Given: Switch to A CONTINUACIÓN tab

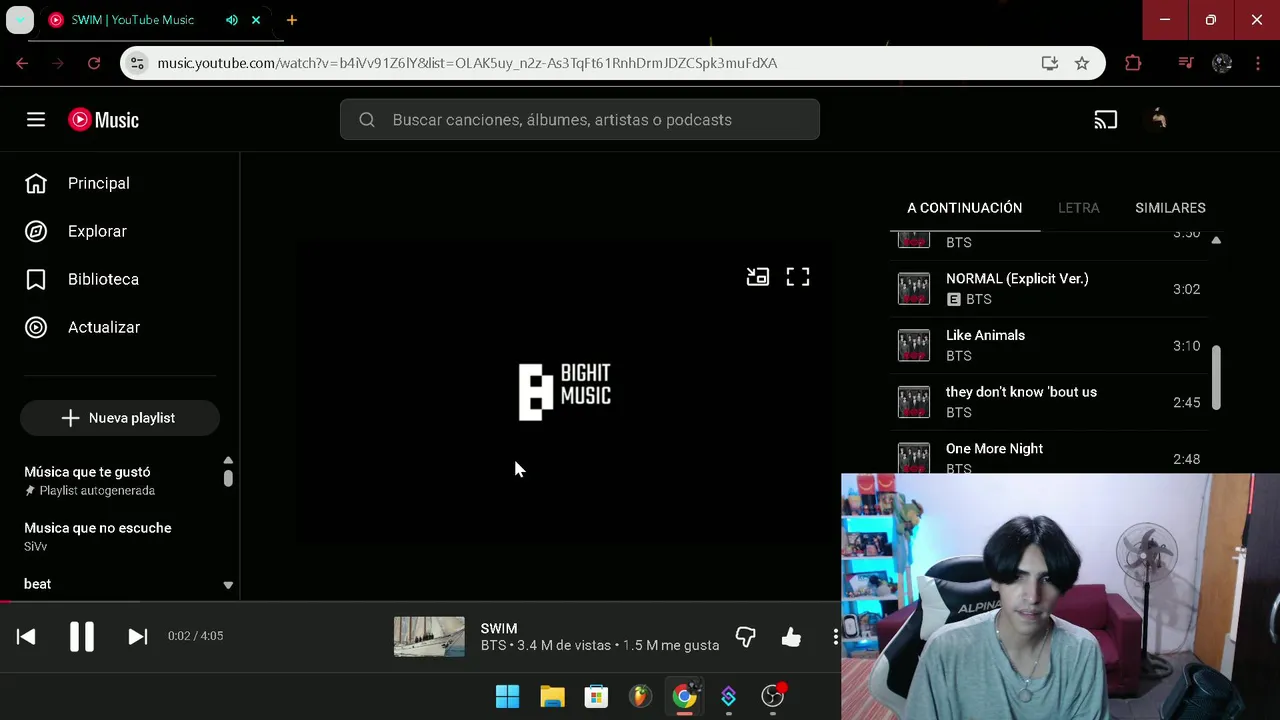Looking at the screenshot, I should (964, 208).
